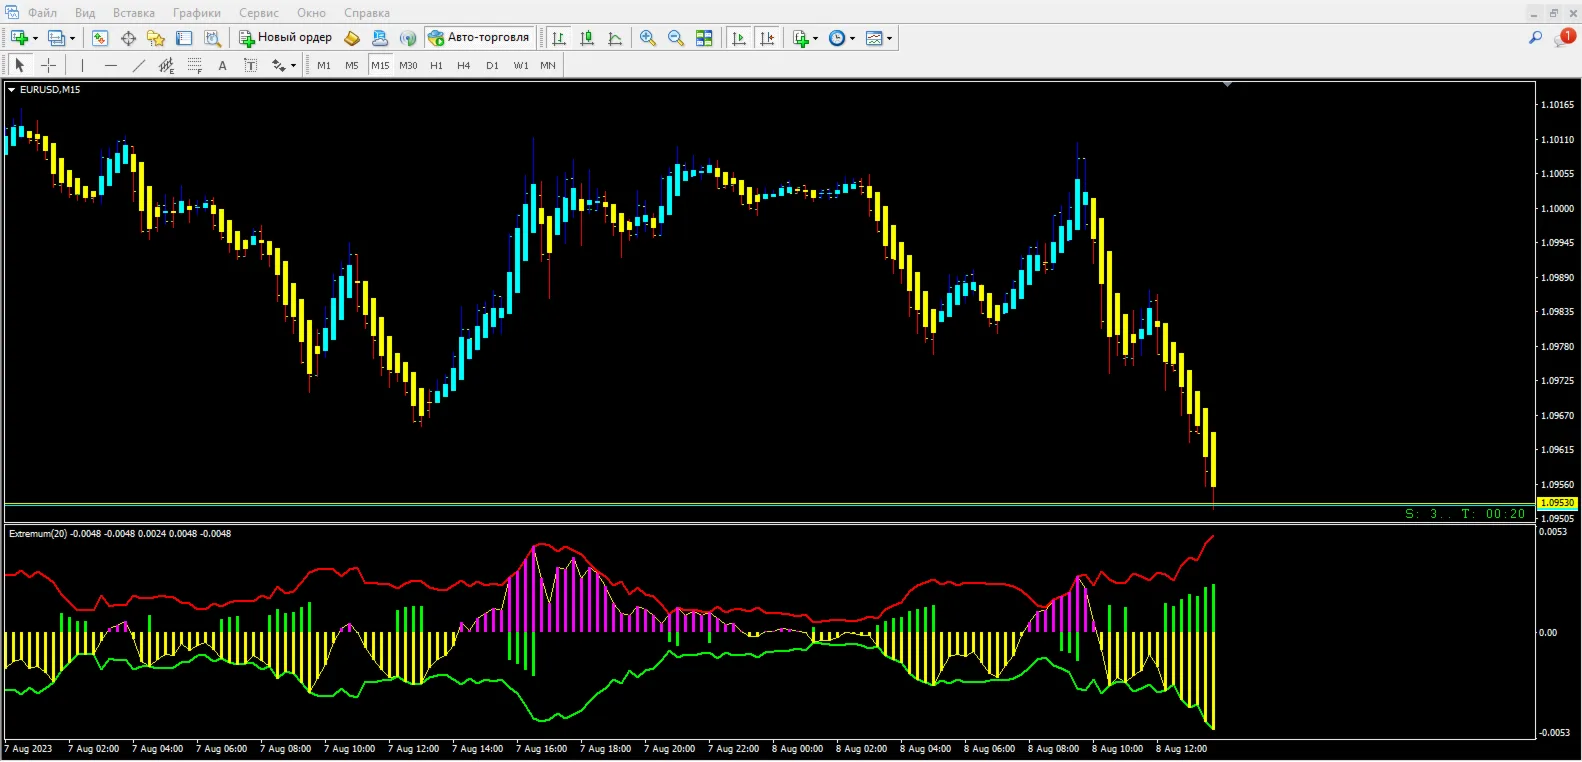
Task: Click the Zoom Out magnifier icon
Action: coord(676,38)
